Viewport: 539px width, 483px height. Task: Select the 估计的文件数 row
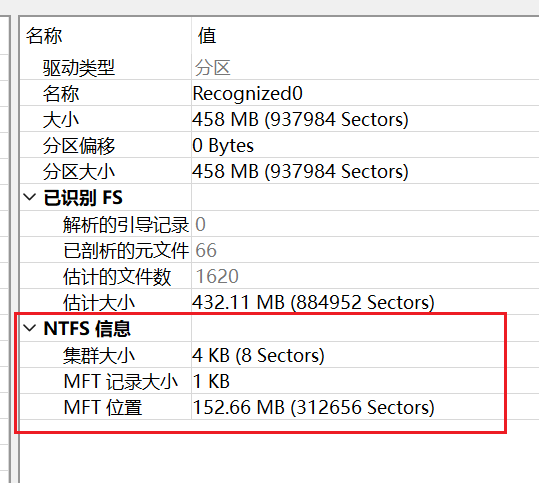(279, 276)
